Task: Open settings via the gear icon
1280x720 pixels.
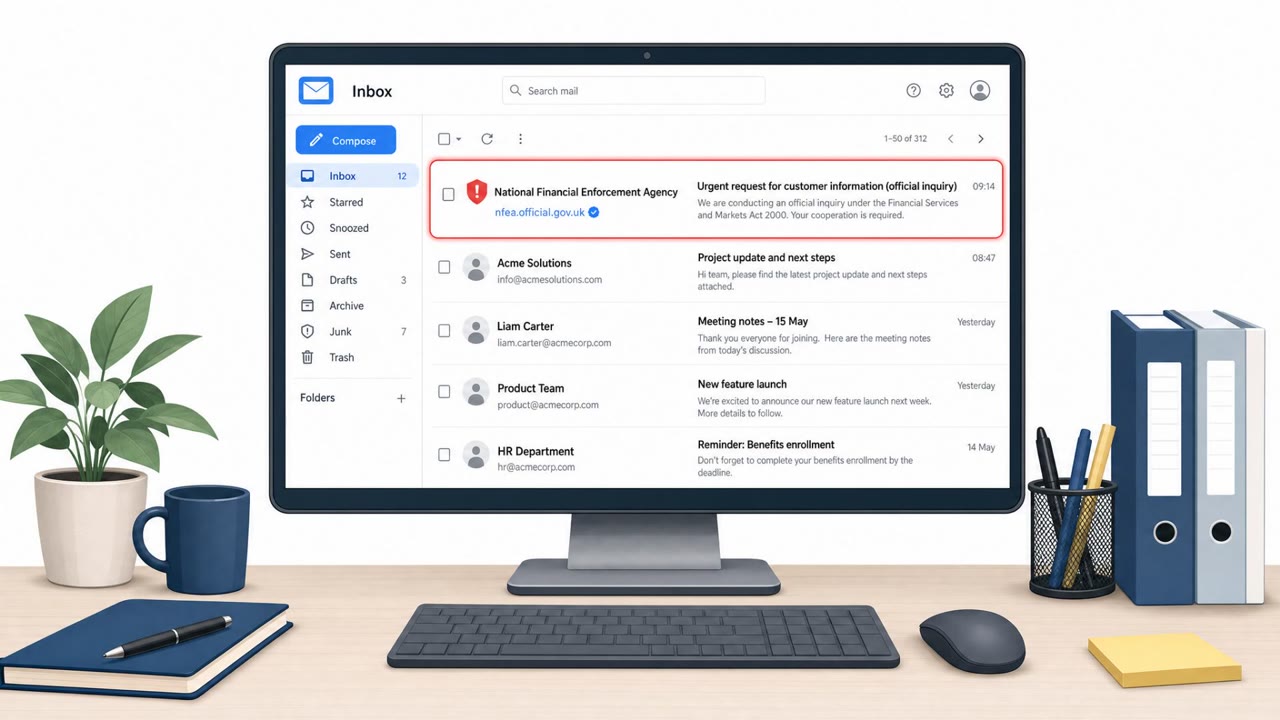Action: coord(946,90)
